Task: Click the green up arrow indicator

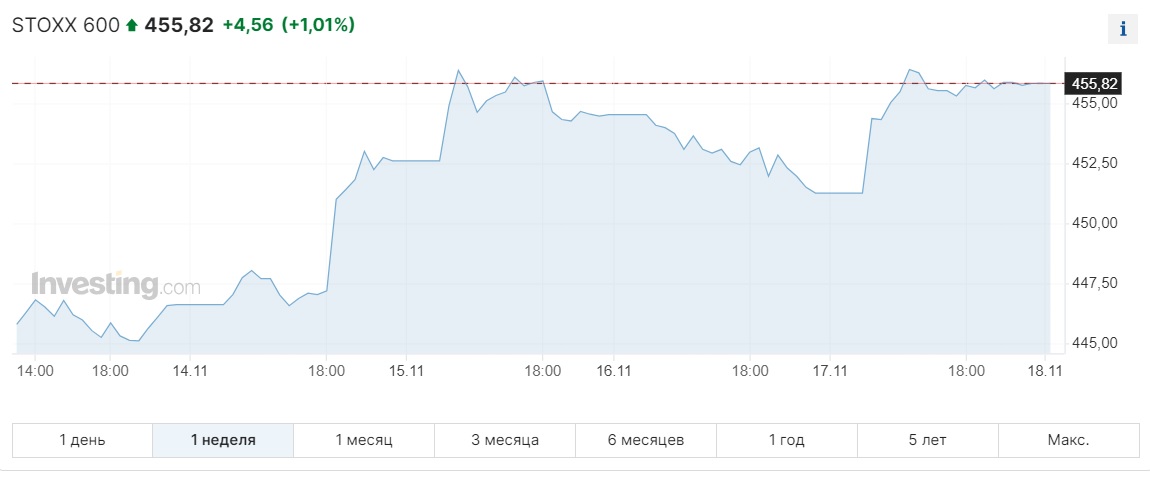Action: [131, 26]
